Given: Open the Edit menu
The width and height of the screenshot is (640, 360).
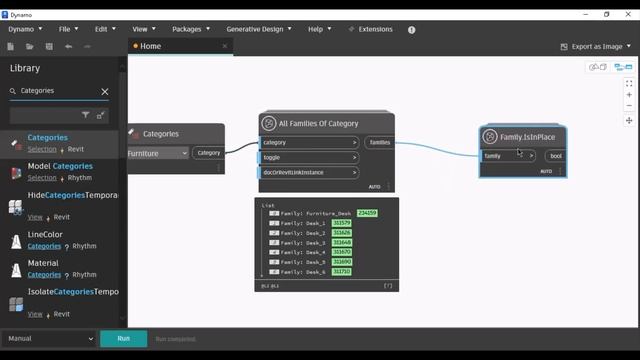Looking at the screenshot, I should point(105,29).
